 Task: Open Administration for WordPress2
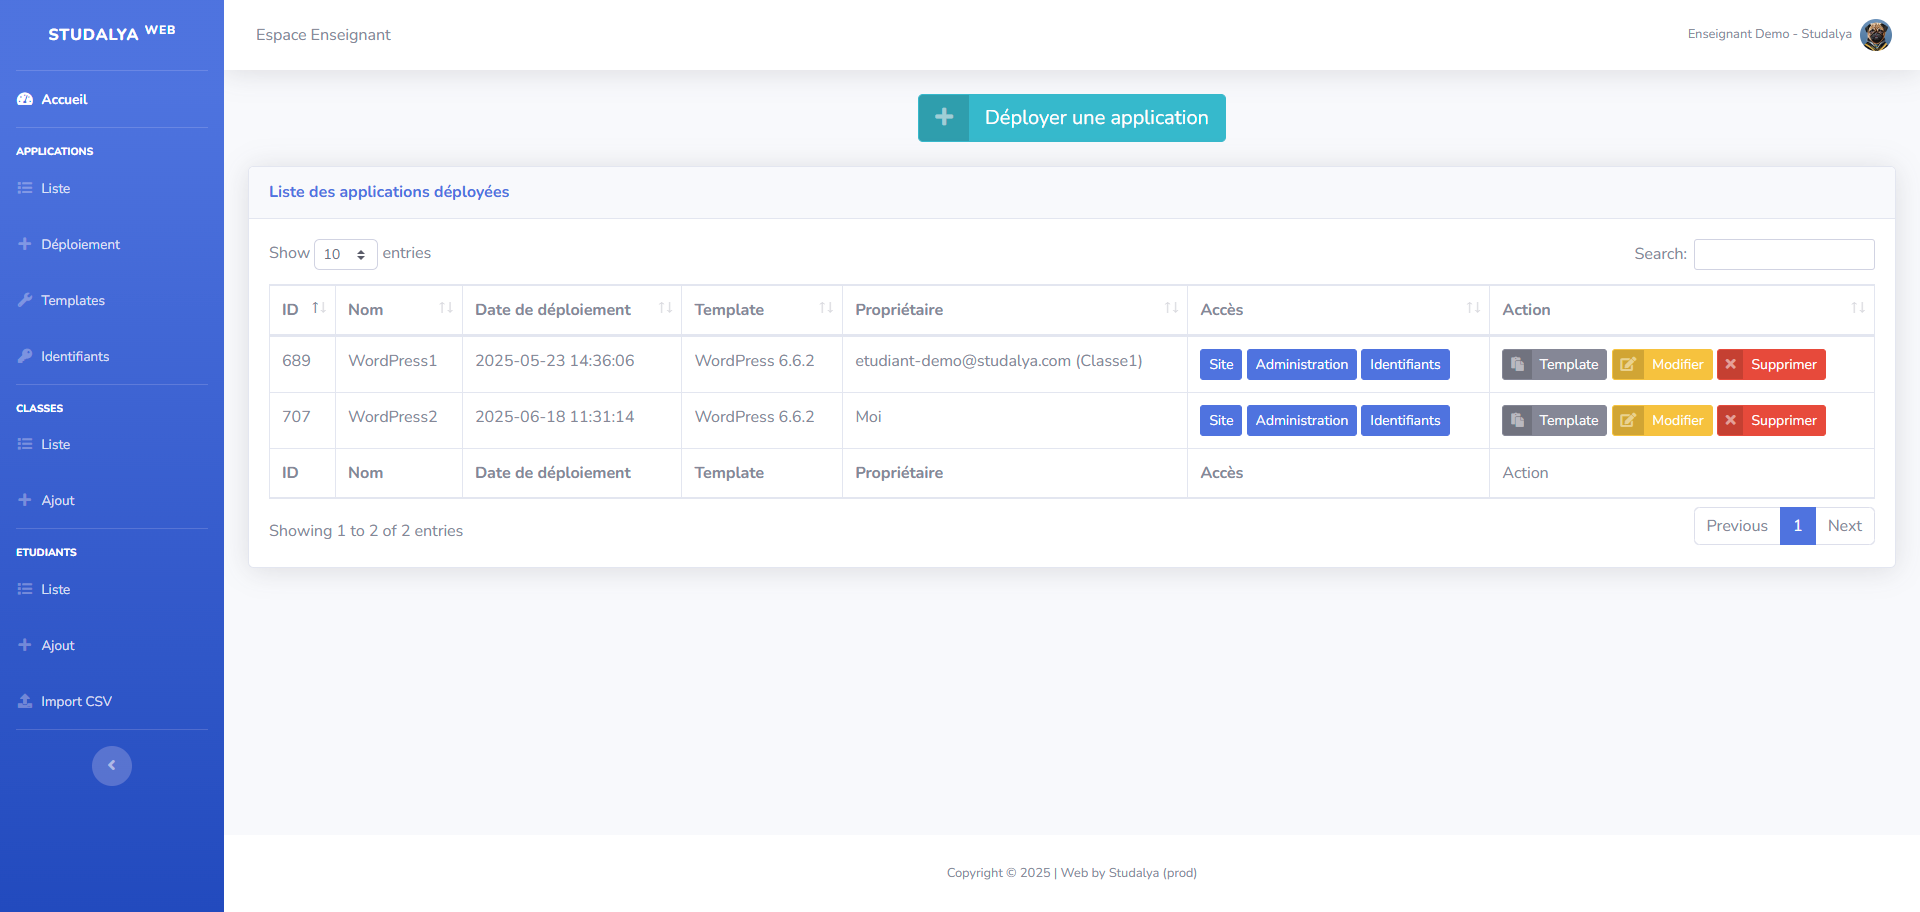coord(1302,421)
